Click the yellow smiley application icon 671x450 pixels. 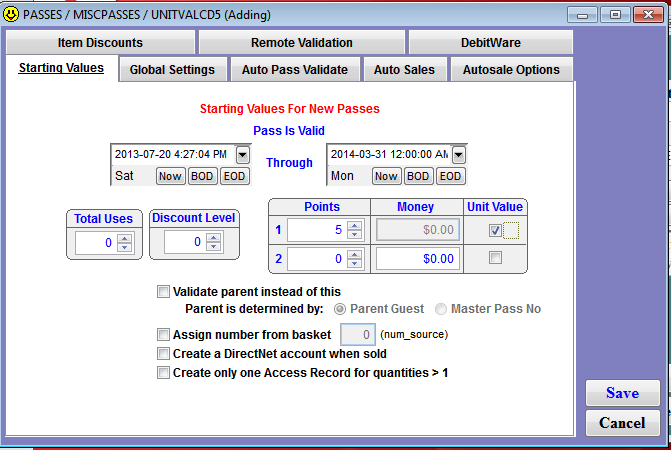click(x=11, y=14)
